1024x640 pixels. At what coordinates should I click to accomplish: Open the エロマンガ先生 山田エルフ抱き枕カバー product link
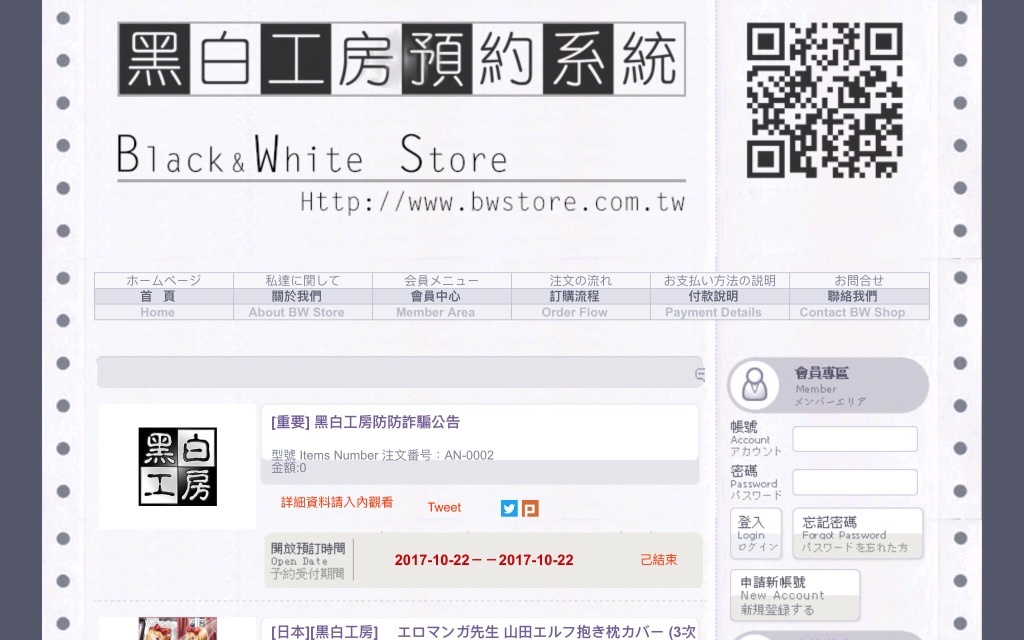[x=483, y=632]
